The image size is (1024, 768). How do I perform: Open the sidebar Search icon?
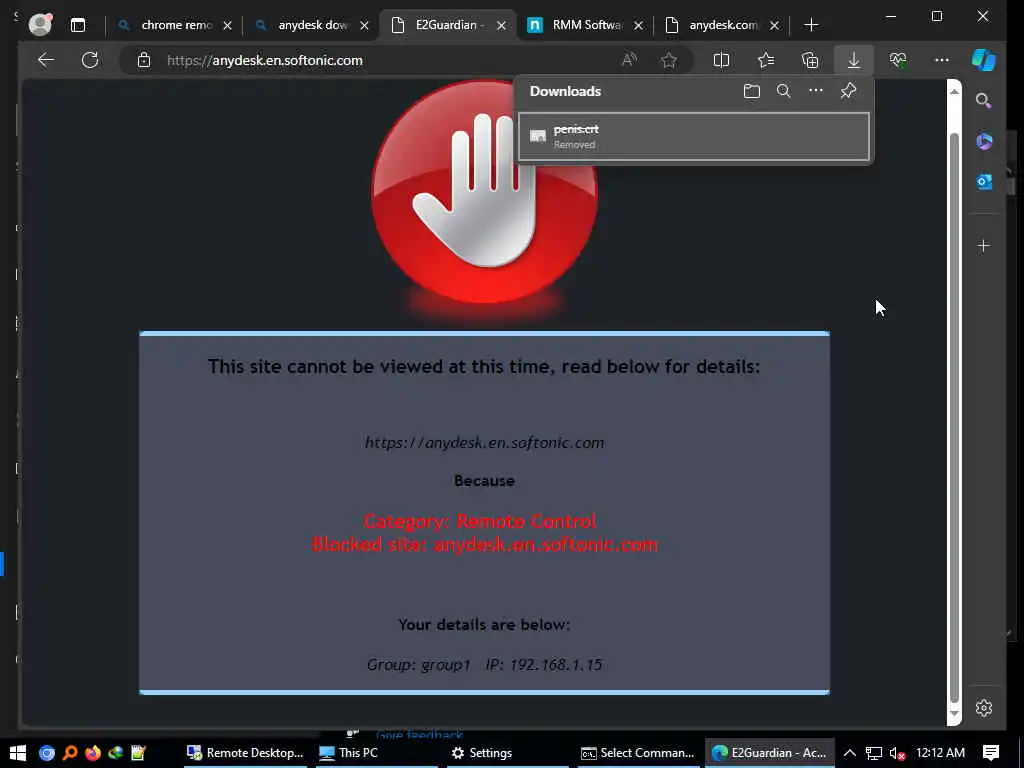984,101
